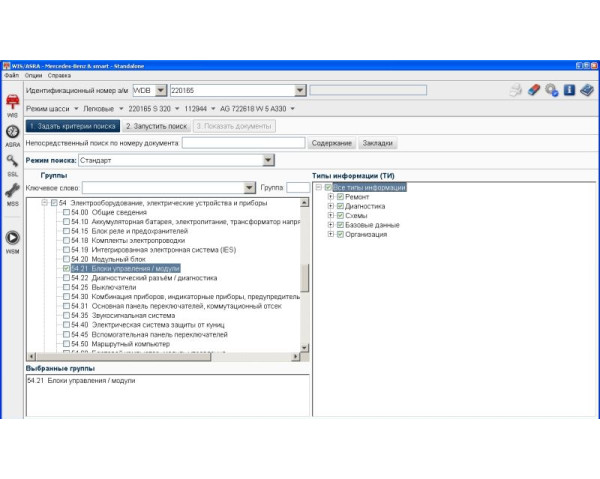Go to step 2 Запустить поиск

(156, 126)
